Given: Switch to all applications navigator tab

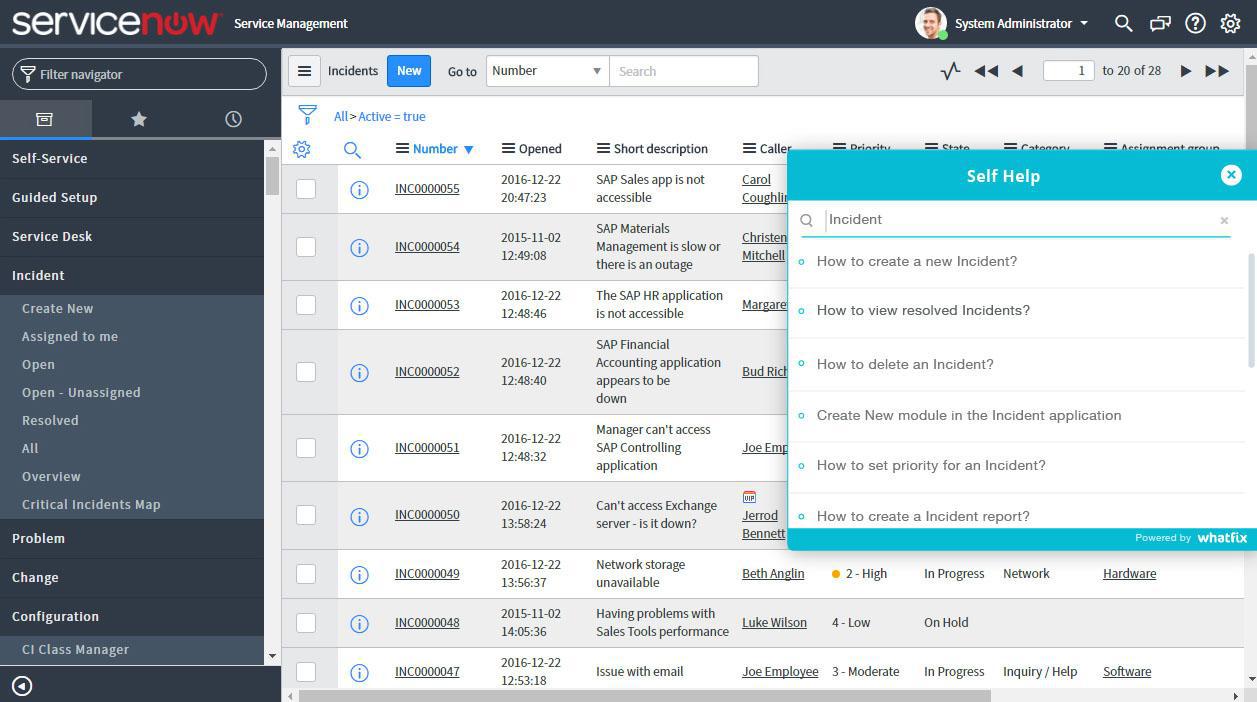Looking at the screenshot, I should click(45, 119).
